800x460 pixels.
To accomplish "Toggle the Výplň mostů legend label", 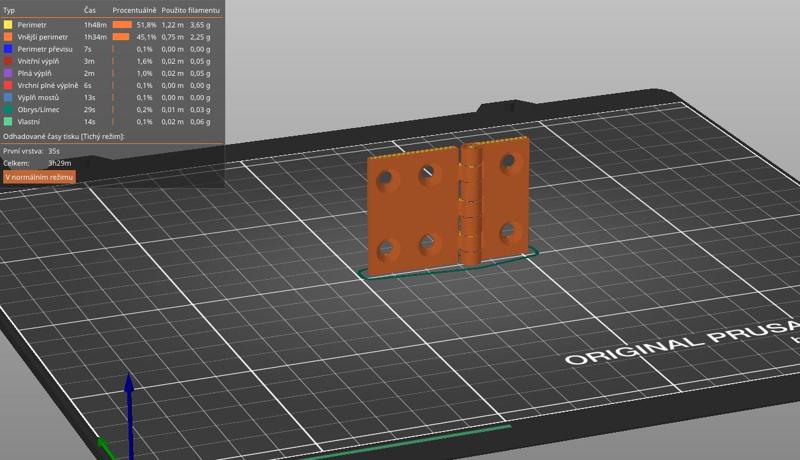I will coord(38,97).
